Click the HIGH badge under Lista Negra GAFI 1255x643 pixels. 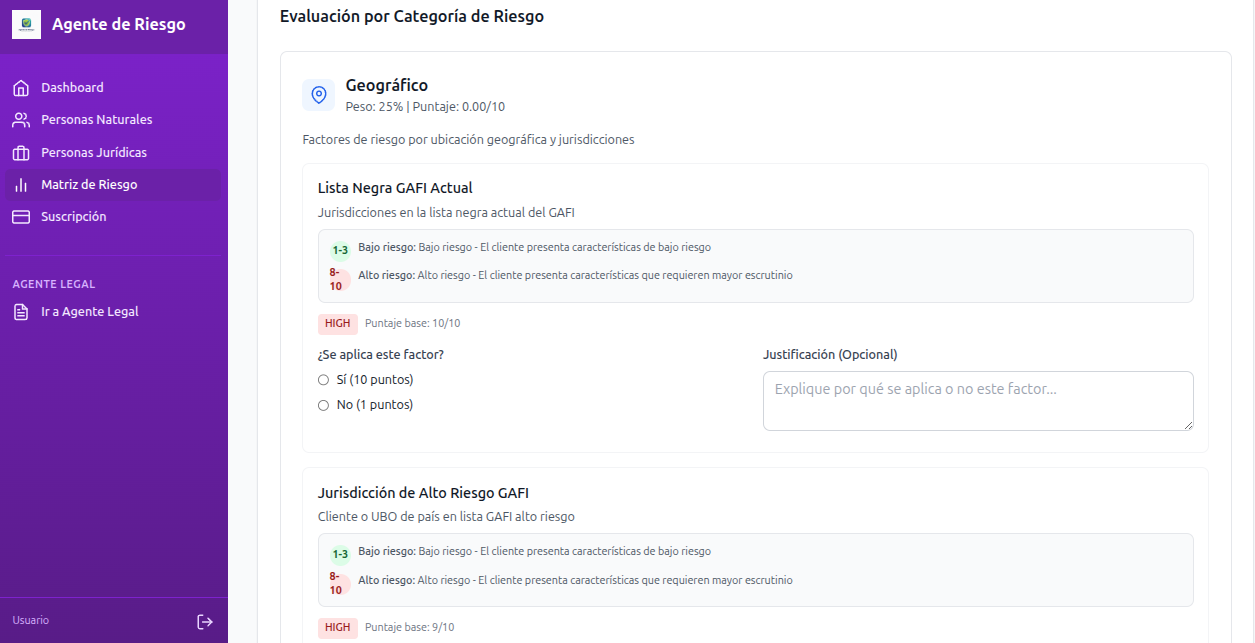[337, 323]
